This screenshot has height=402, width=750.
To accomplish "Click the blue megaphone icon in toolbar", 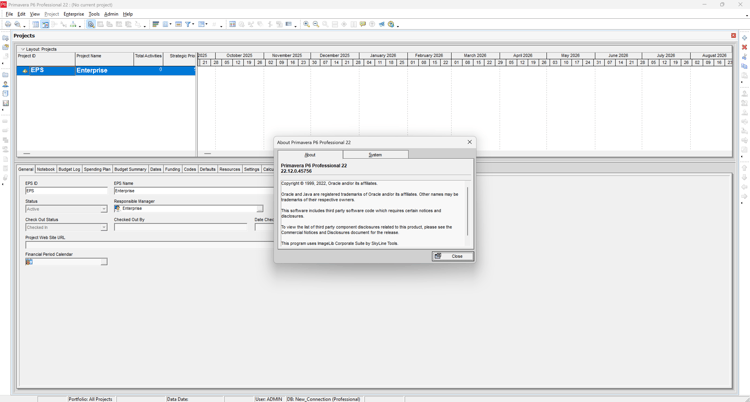I will (382, 24).
